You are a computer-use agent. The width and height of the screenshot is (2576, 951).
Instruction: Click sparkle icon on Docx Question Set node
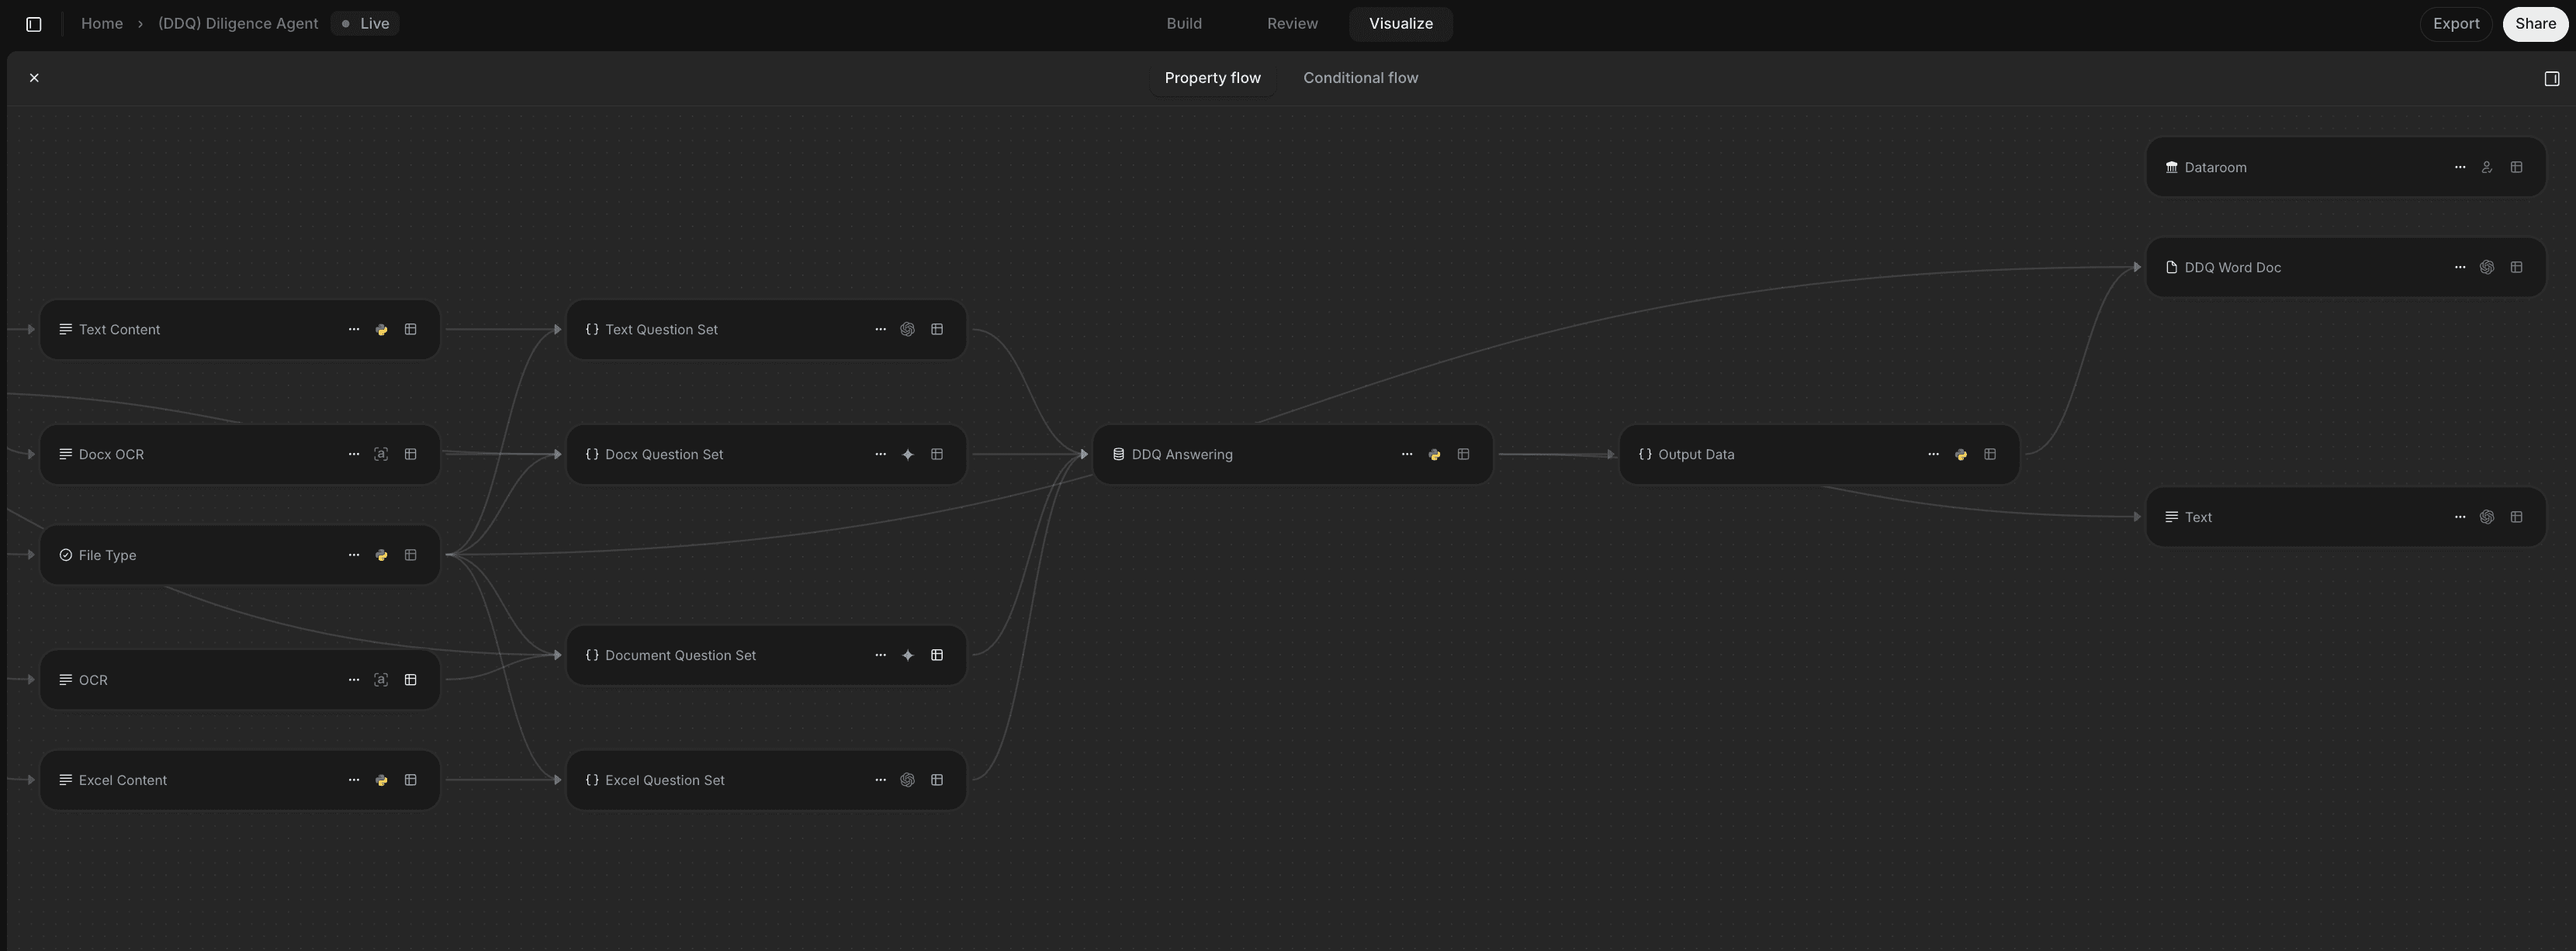(907, 454)
